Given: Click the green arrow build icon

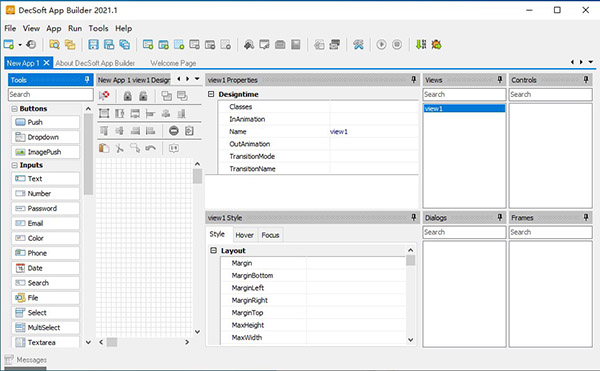Looking at the screenshot, I should pyautogui.click(x=421, y=44).
